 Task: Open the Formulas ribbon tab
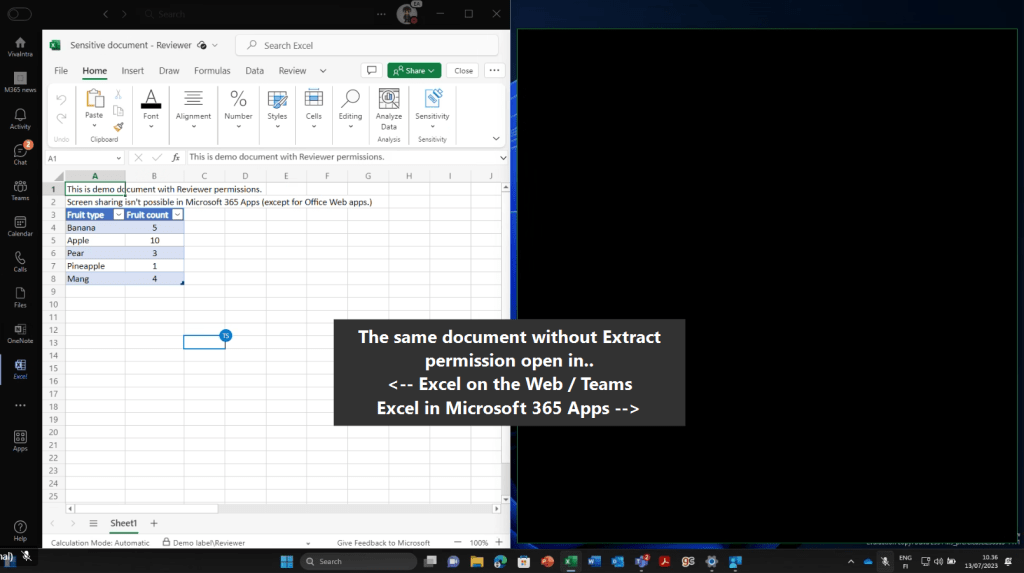point(212,71)
